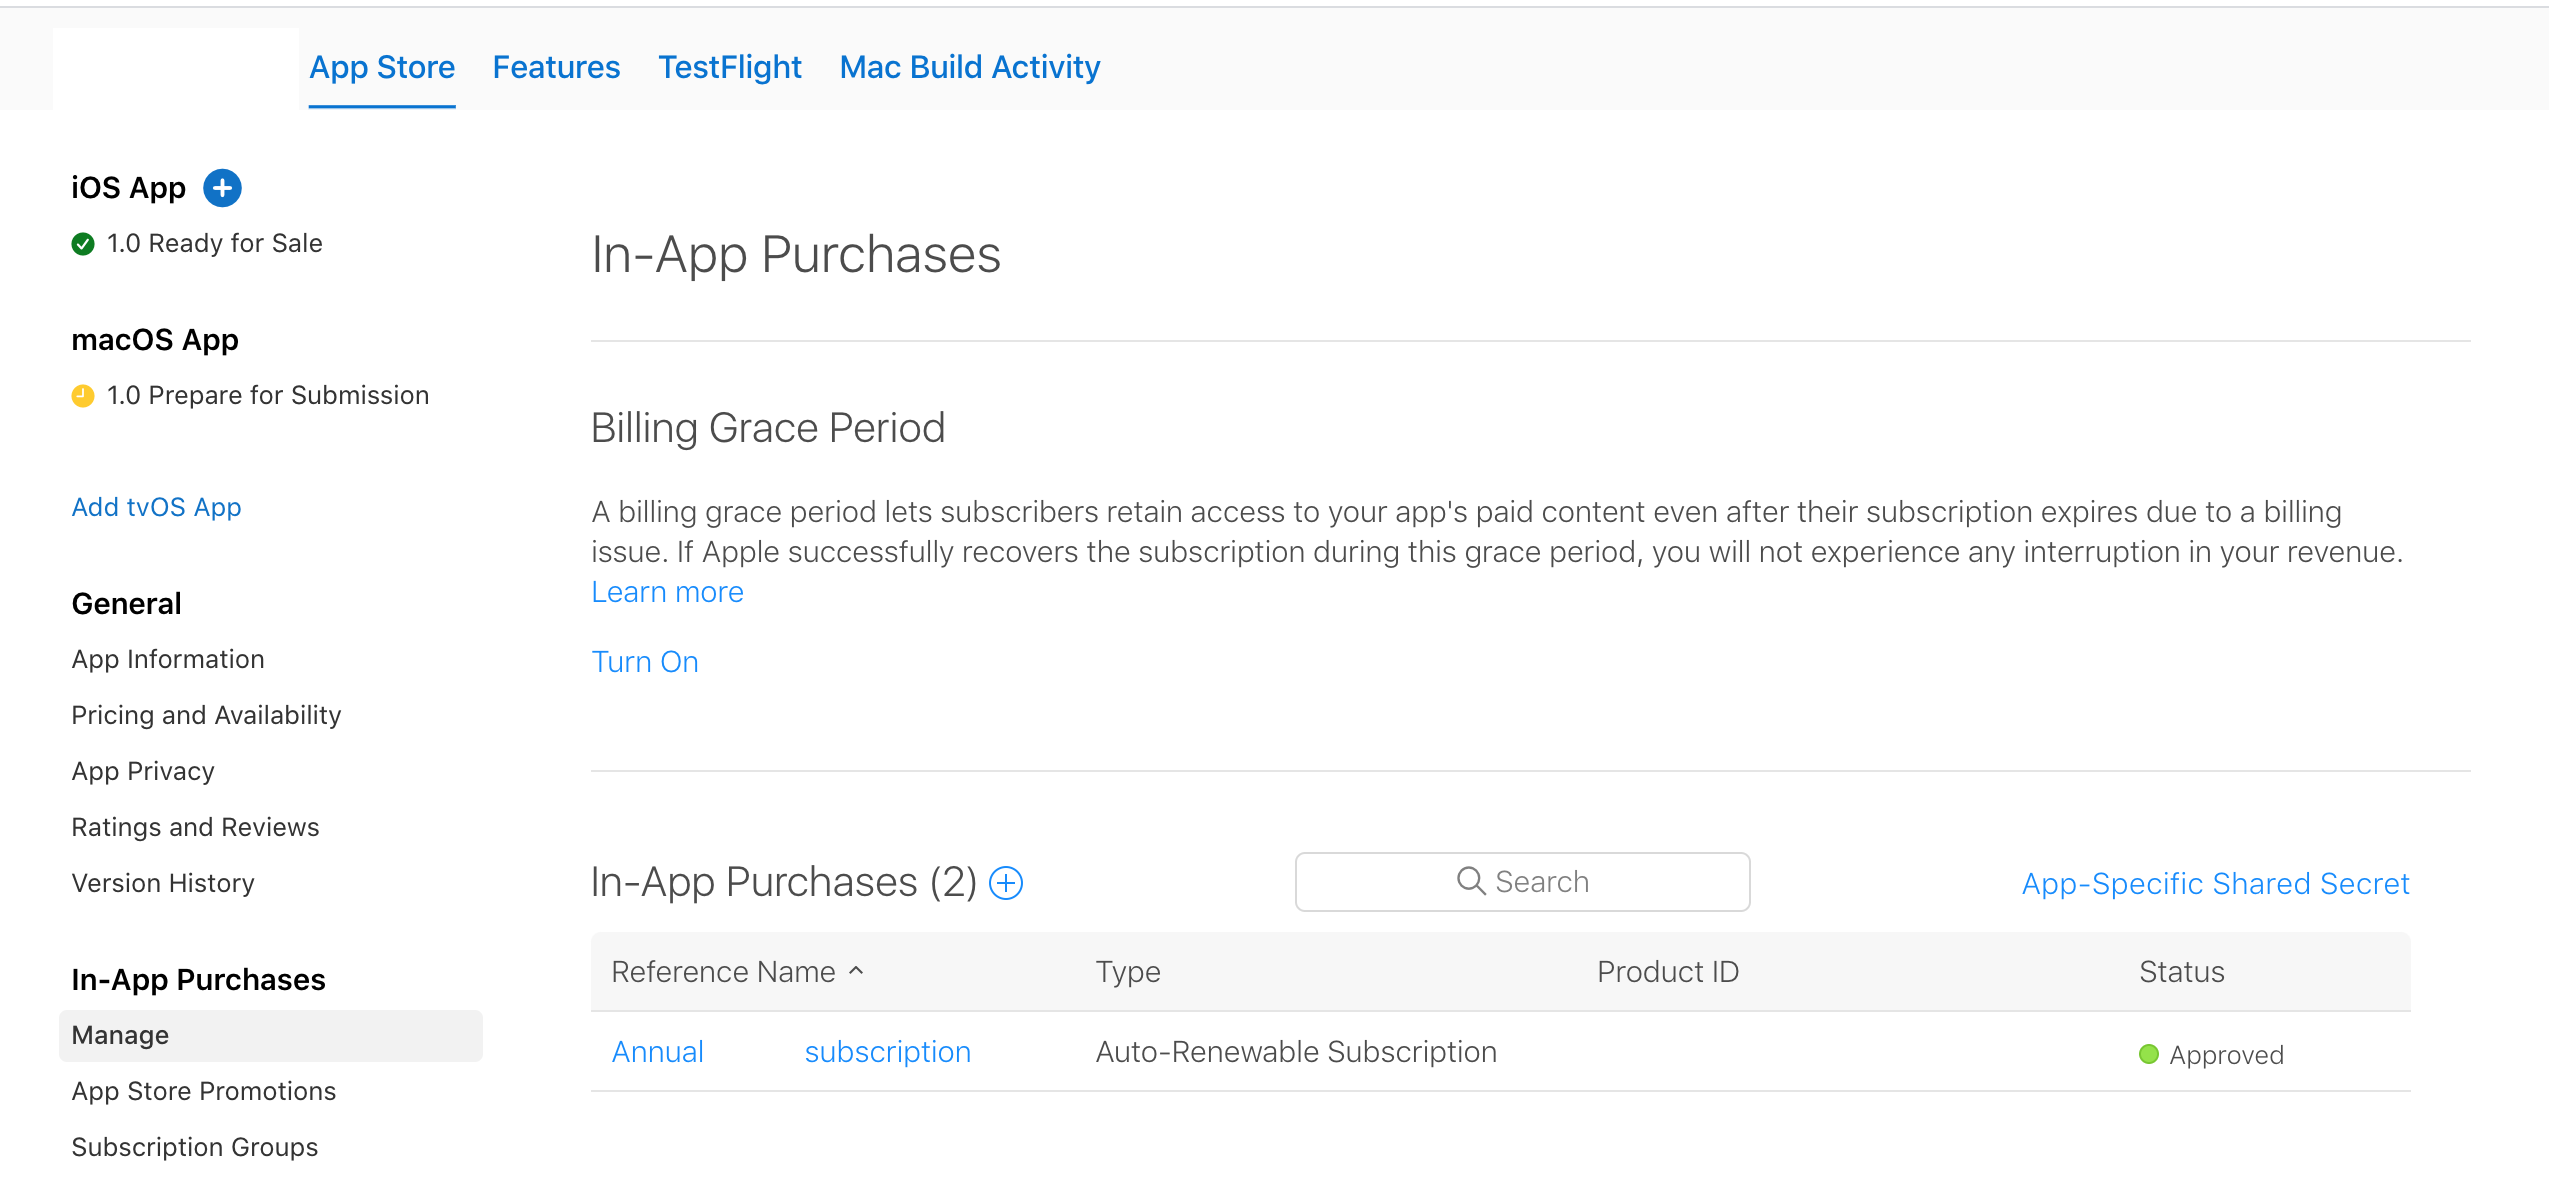
Task: Click the blue plus icon beside iOS App
Action: (222, 188)
